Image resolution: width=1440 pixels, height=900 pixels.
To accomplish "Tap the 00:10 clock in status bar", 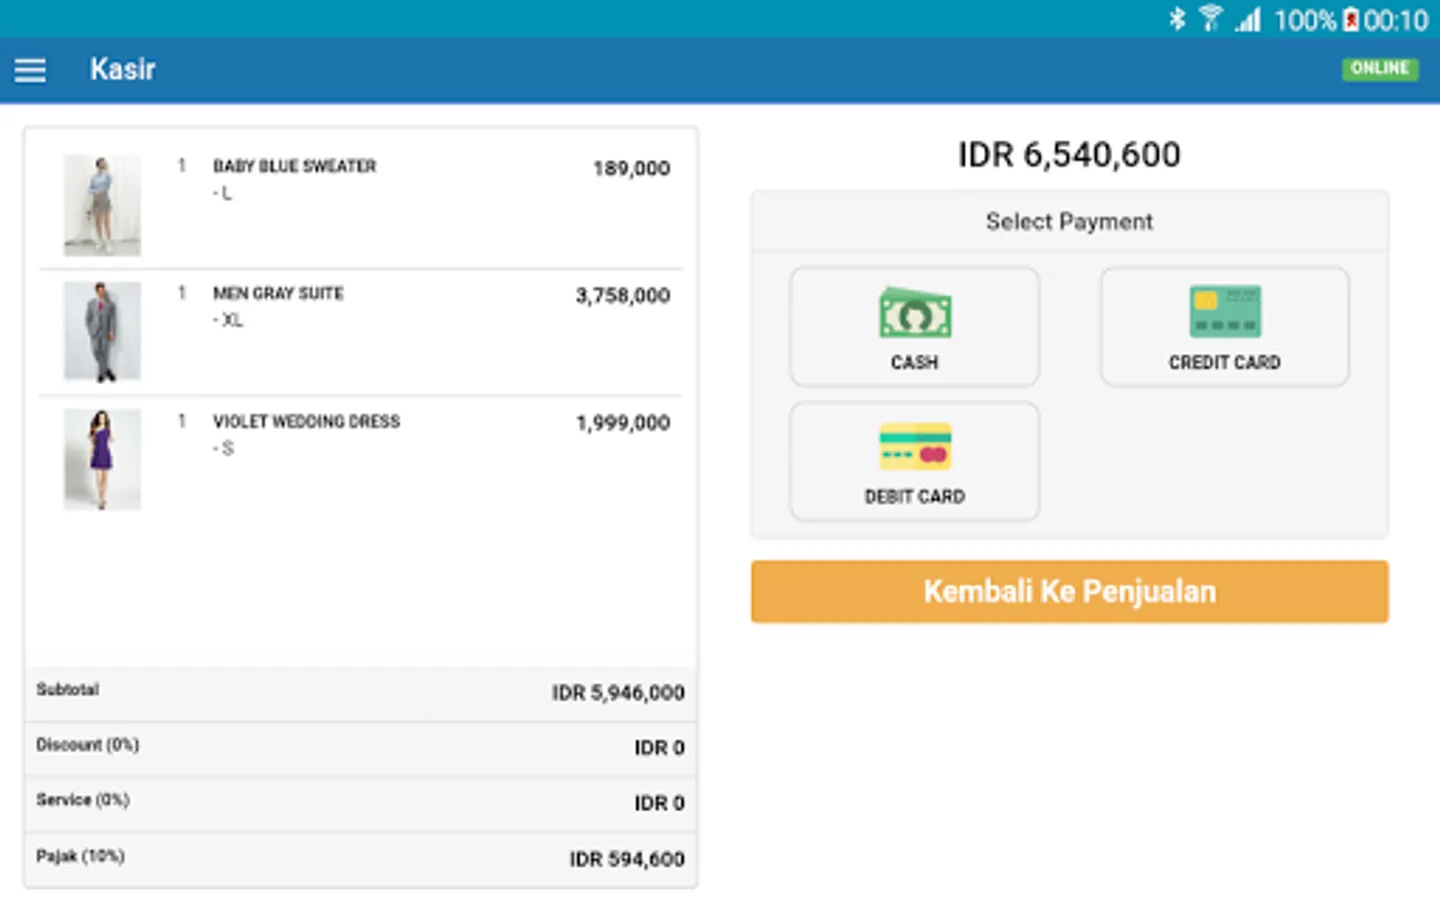I will click(x=1396, y=20).
